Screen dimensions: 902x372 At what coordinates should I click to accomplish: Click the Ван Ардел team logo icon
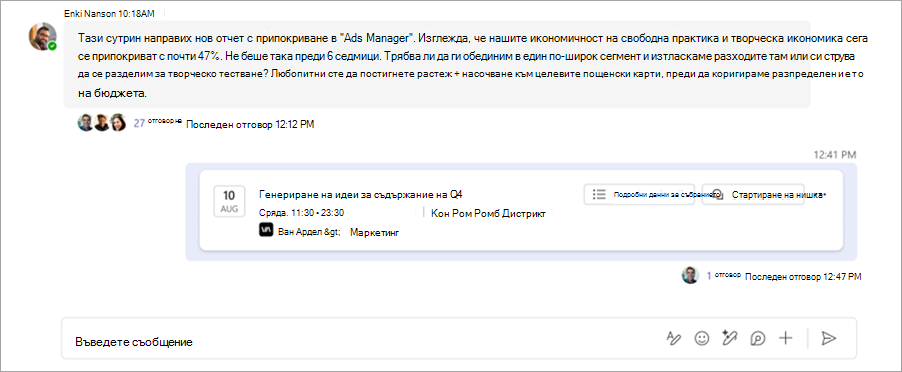point(266,231)
